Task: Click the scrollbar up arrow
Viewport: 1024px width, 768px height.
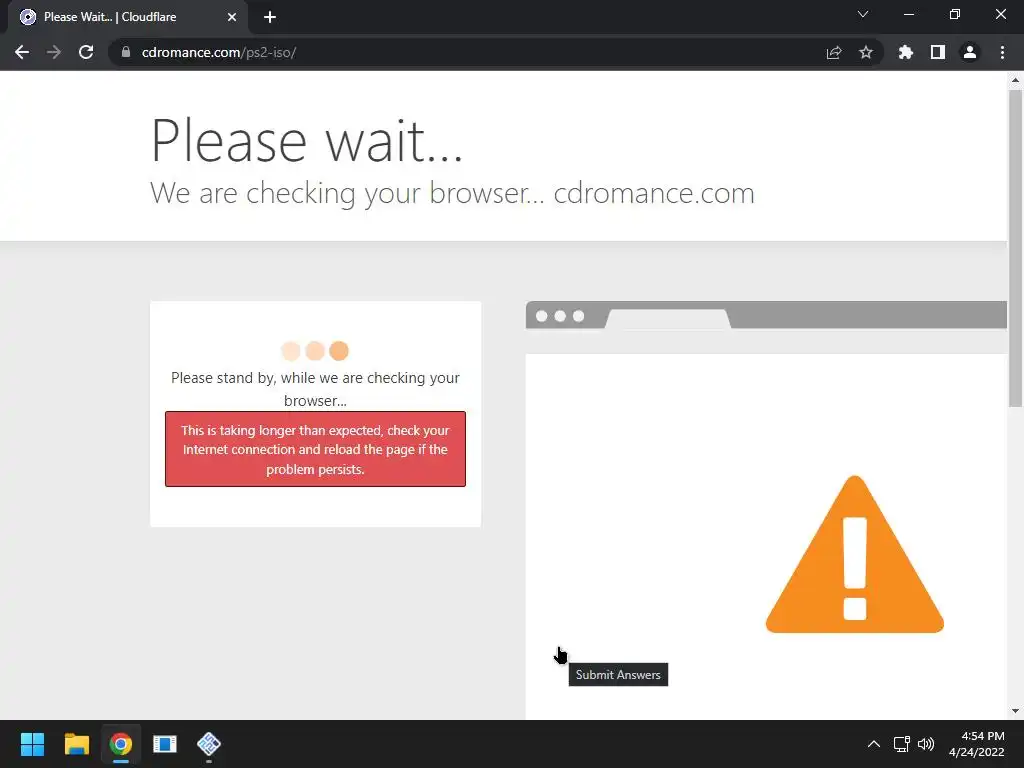Action: (1015, 80)
